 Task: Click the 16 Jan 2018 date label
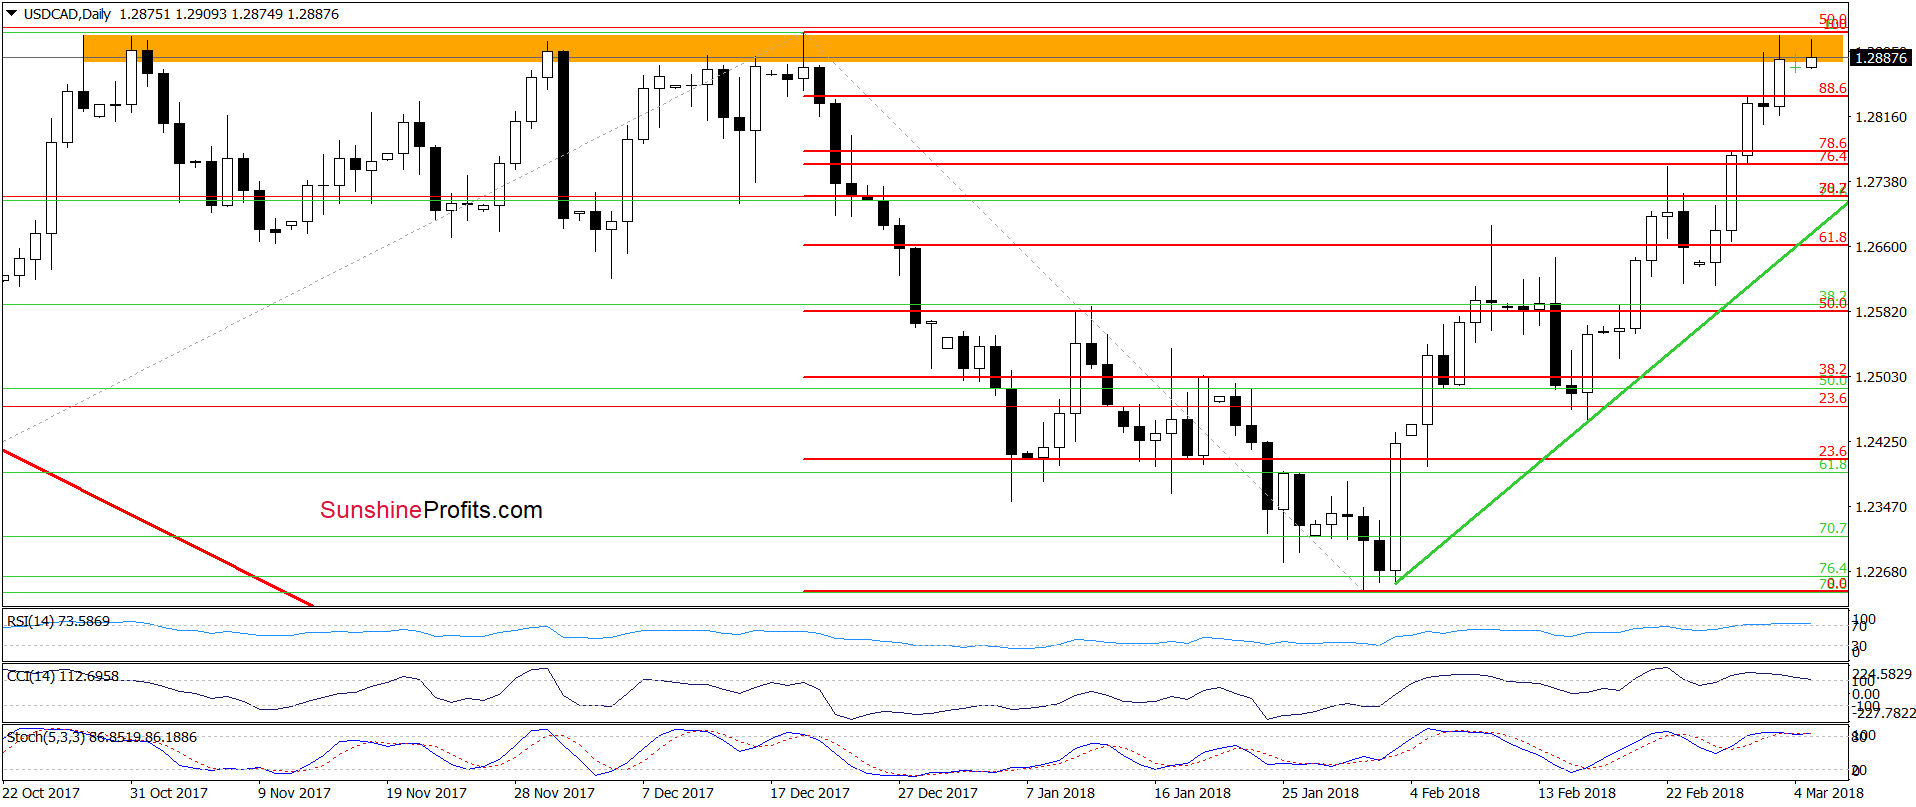(x=1192, y=793)
